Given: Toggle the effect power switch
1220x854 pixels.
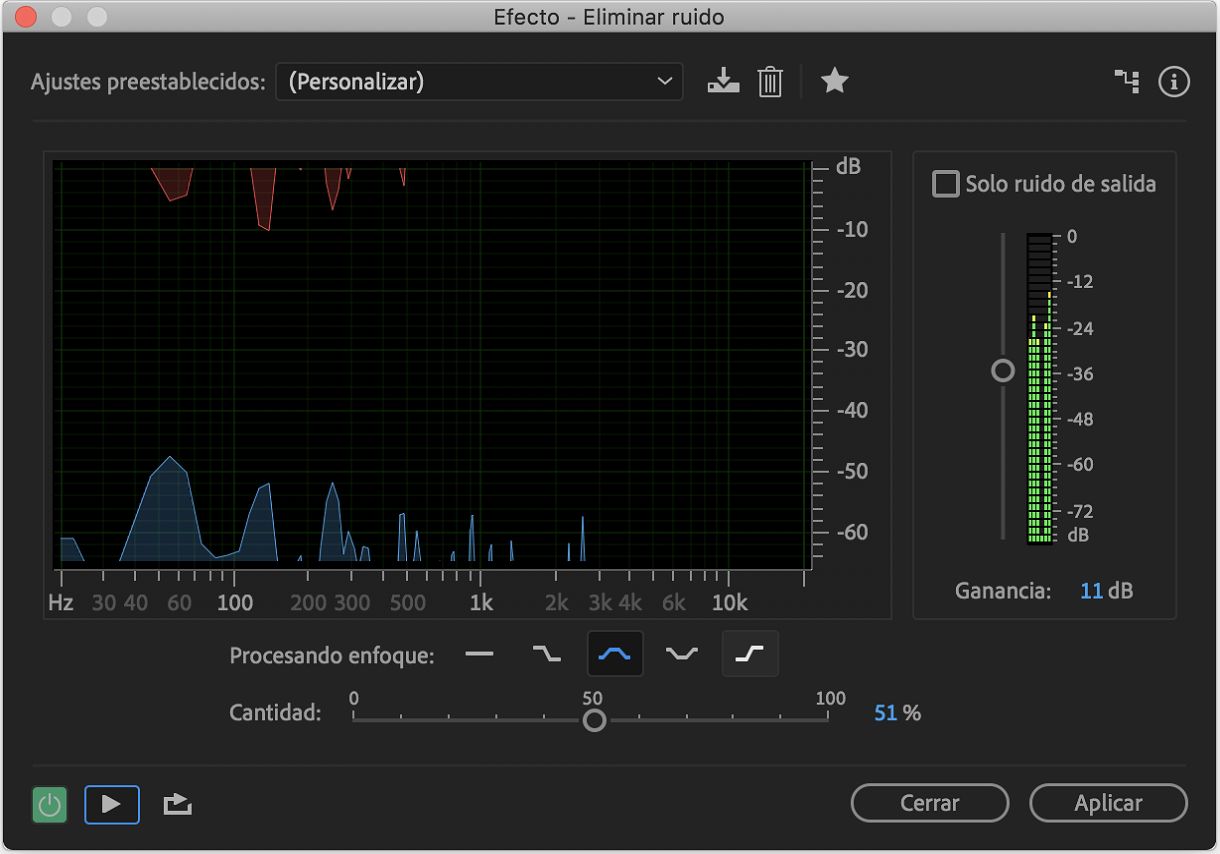Looking at the screenshot, I should pyautogui.click(x=49, y=803).
